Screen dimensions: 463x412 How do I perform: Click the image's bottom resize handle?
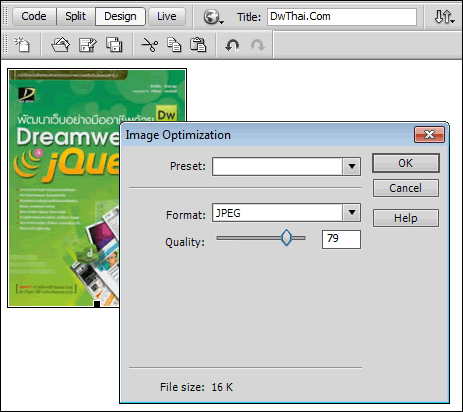(97, 304)
